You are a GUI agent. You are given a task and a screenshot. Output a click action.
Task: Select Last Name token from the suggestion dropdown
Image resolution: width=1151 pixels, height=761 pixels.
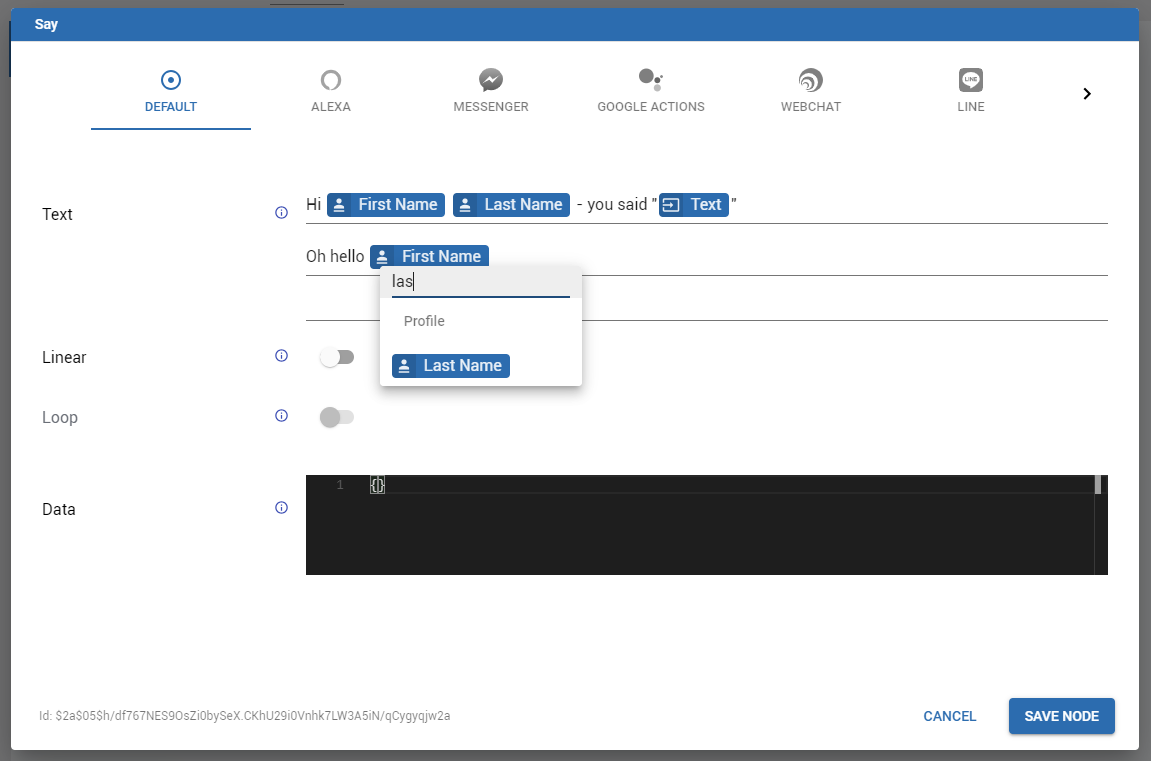[451, 366]
